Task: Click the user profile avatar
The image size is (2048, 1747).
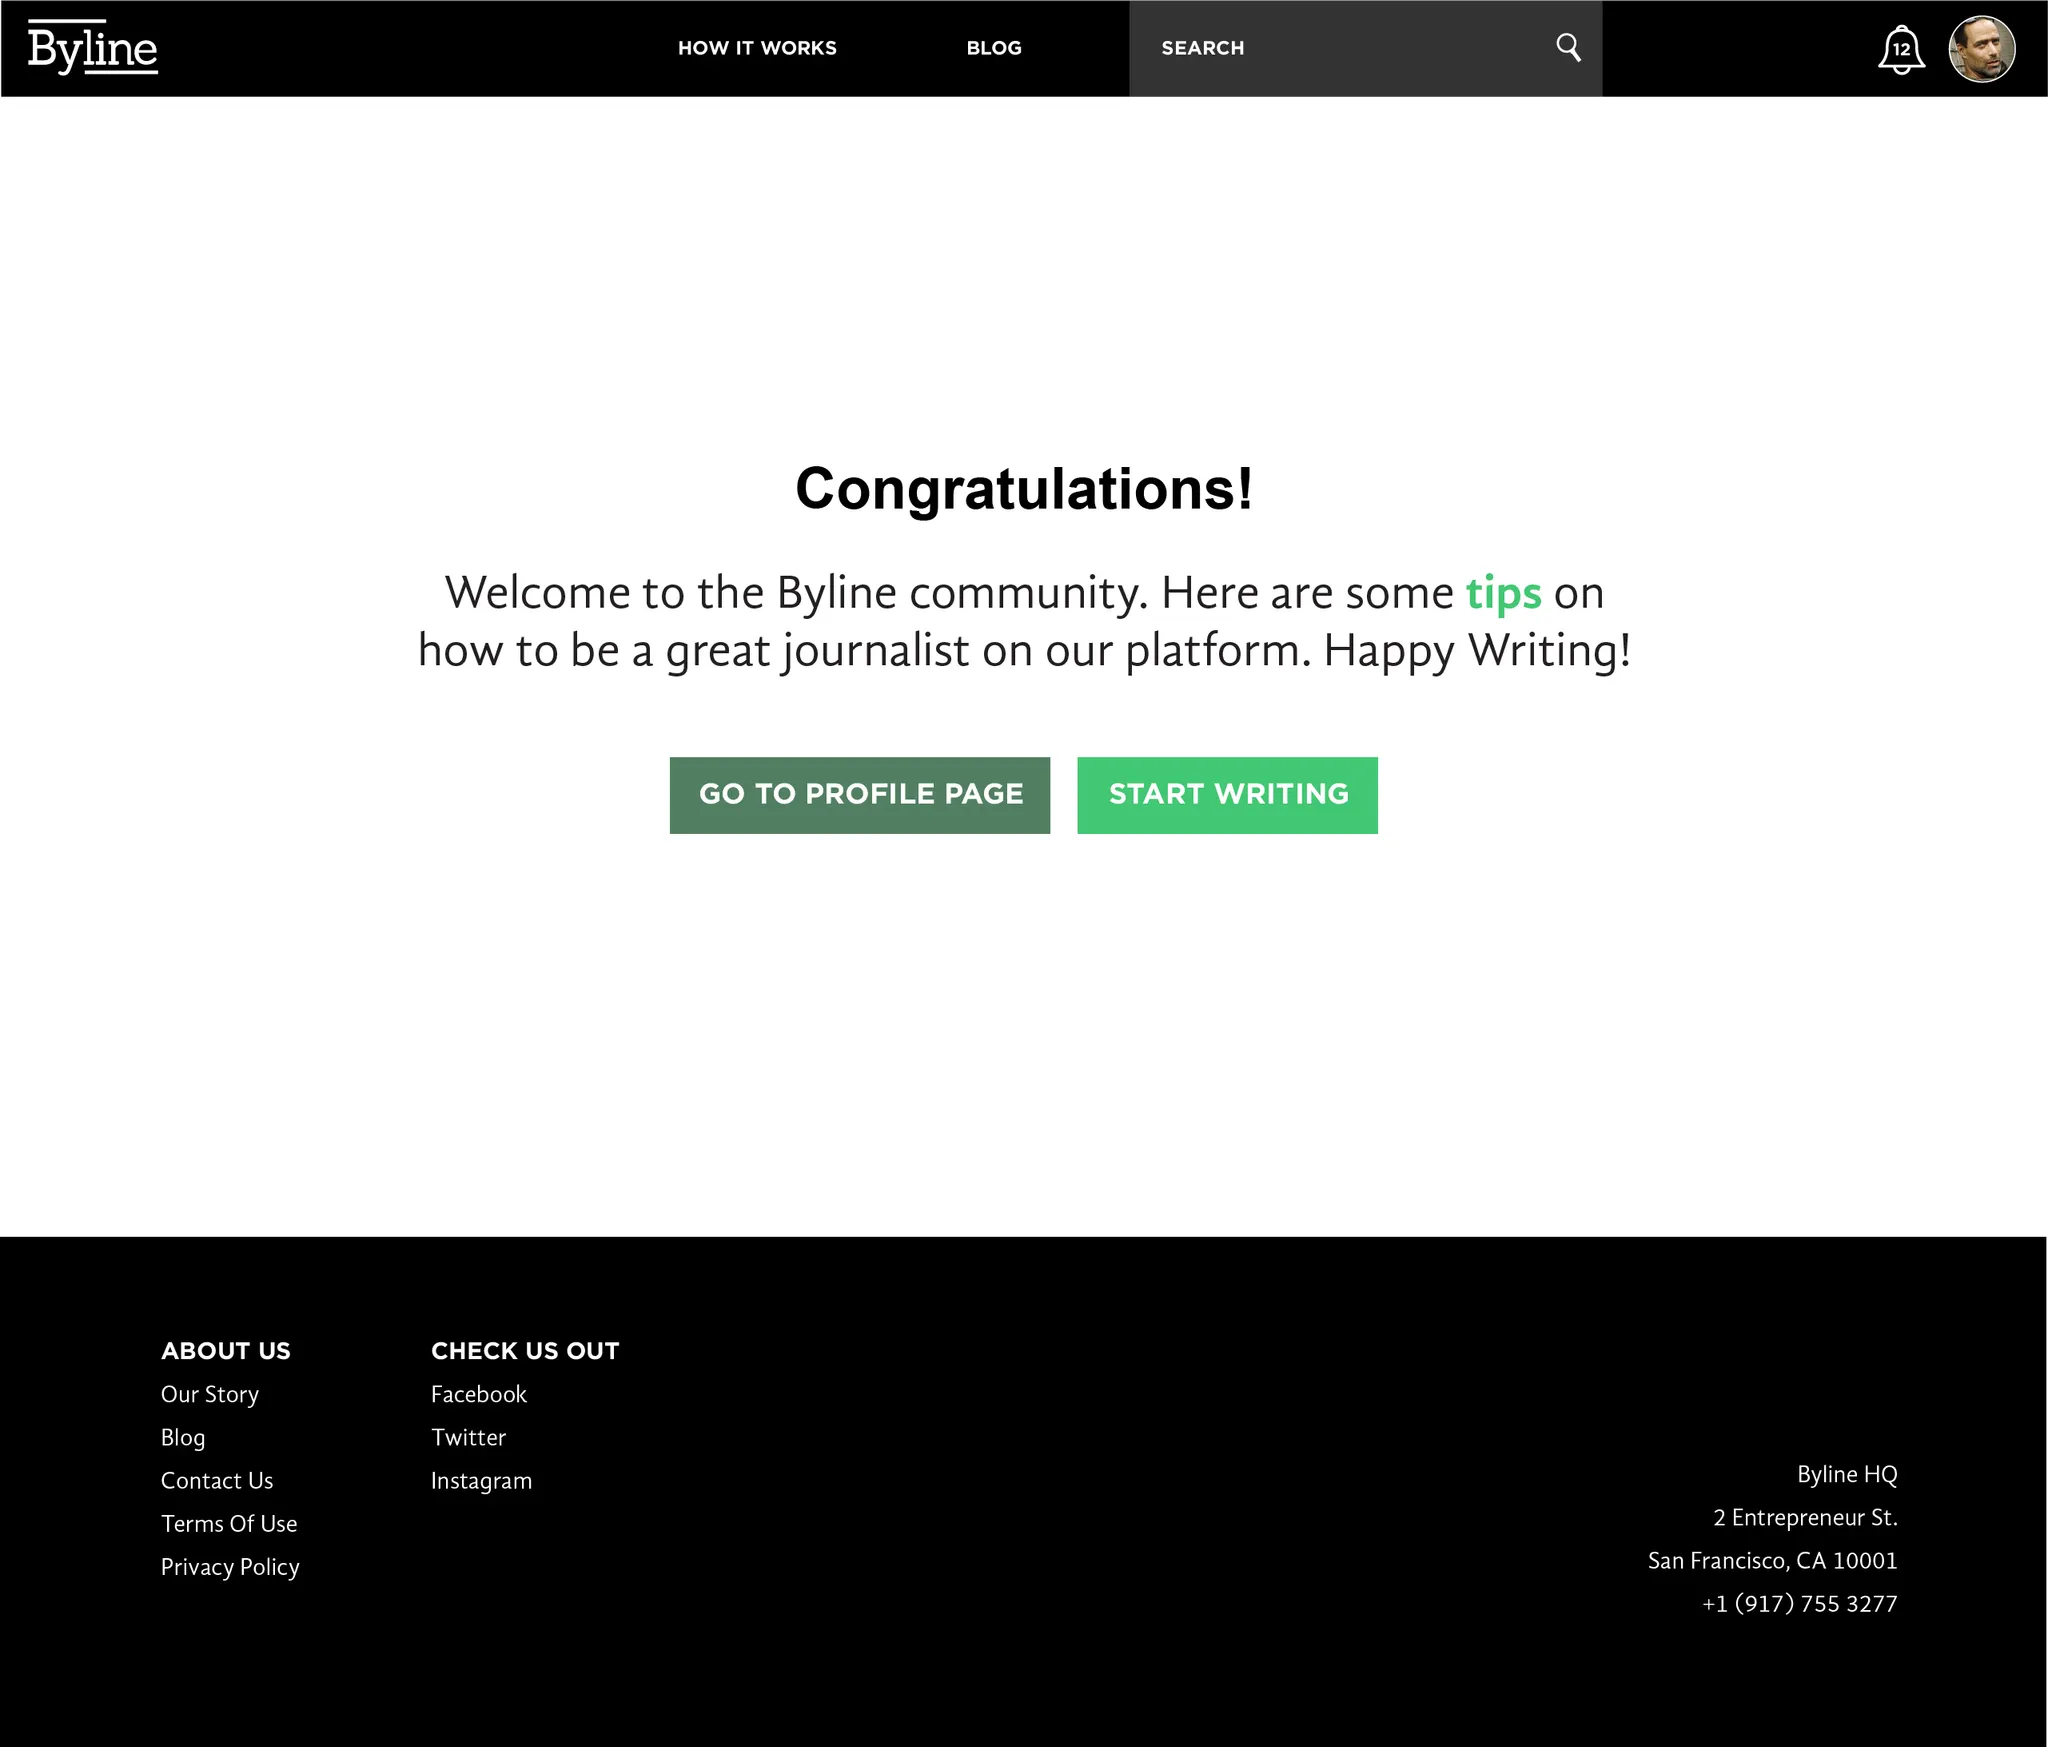Action: click(1981, 49)
